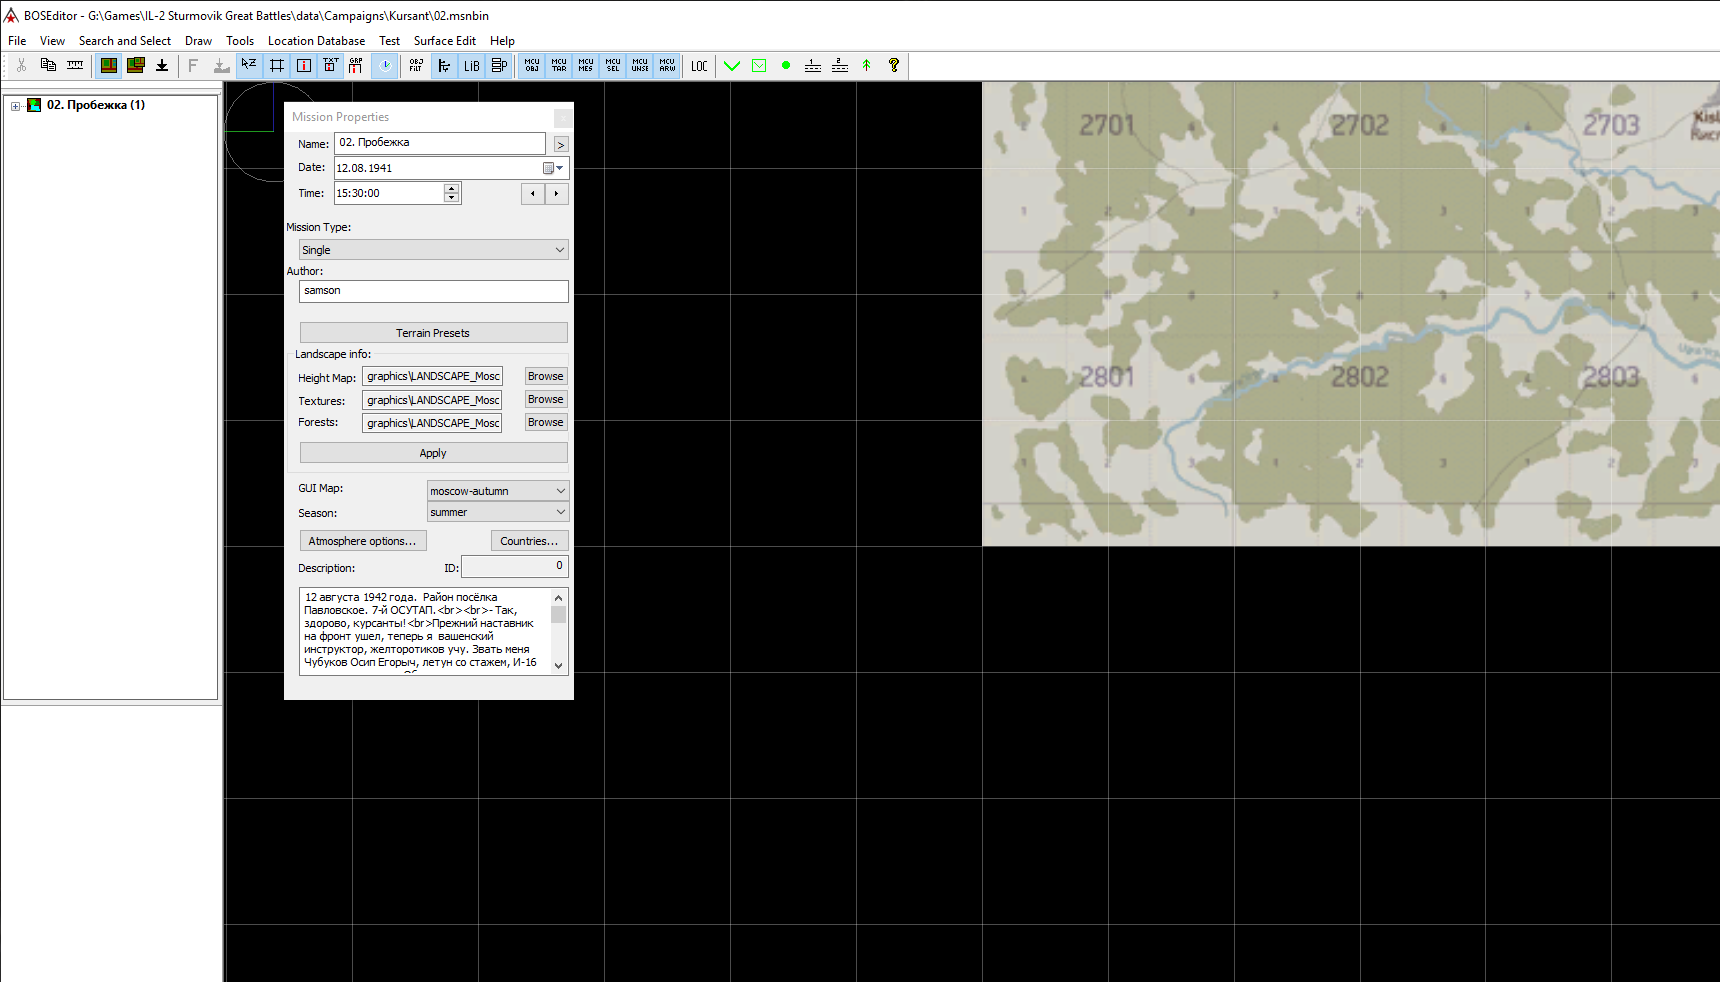Toggle the MCU TAR links display
1720x982 pixels.
pyautogui.click(x=559, y=66)
